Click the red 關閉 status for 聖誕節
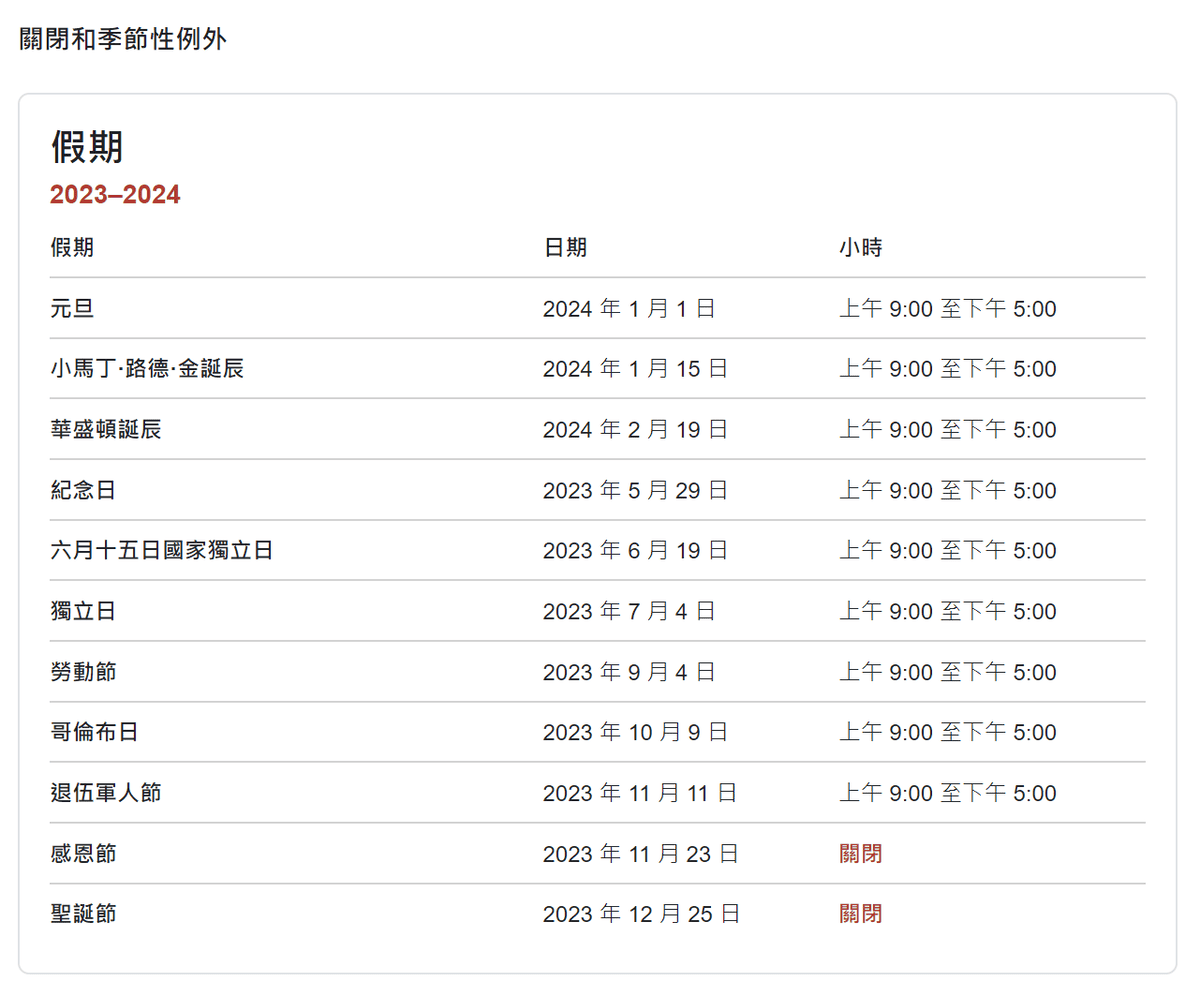 (x=861, y=914)
